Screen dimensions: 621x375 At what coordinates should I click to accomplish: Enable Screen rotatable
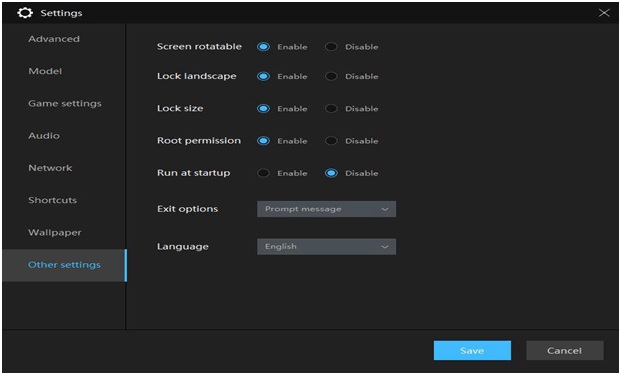pyautogui.click(x=263, y=47)
